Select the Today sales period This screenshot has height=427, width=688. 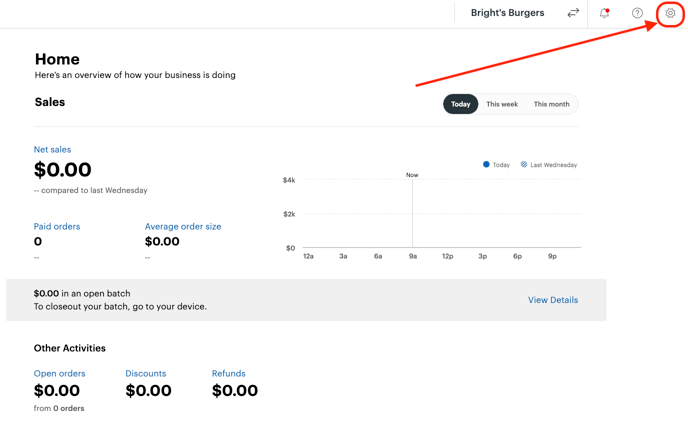[460, 104]
